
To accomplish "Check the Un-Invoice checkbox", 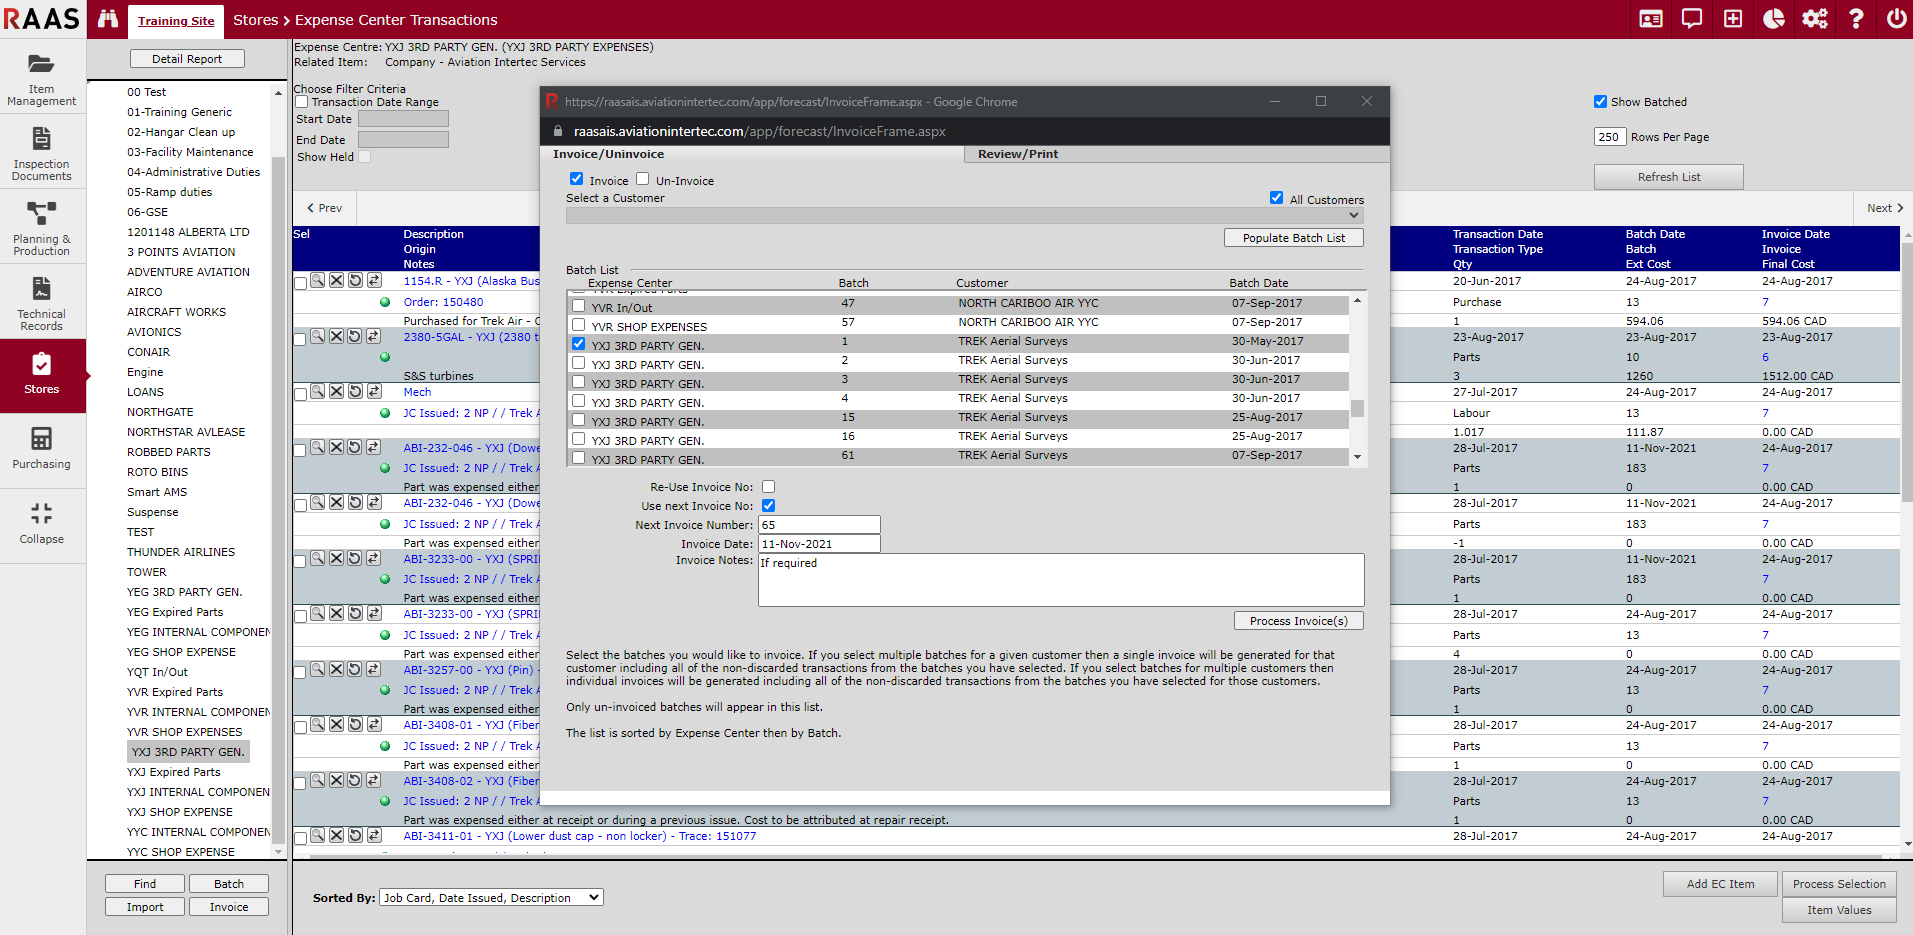I will click(x=643, y=179).
